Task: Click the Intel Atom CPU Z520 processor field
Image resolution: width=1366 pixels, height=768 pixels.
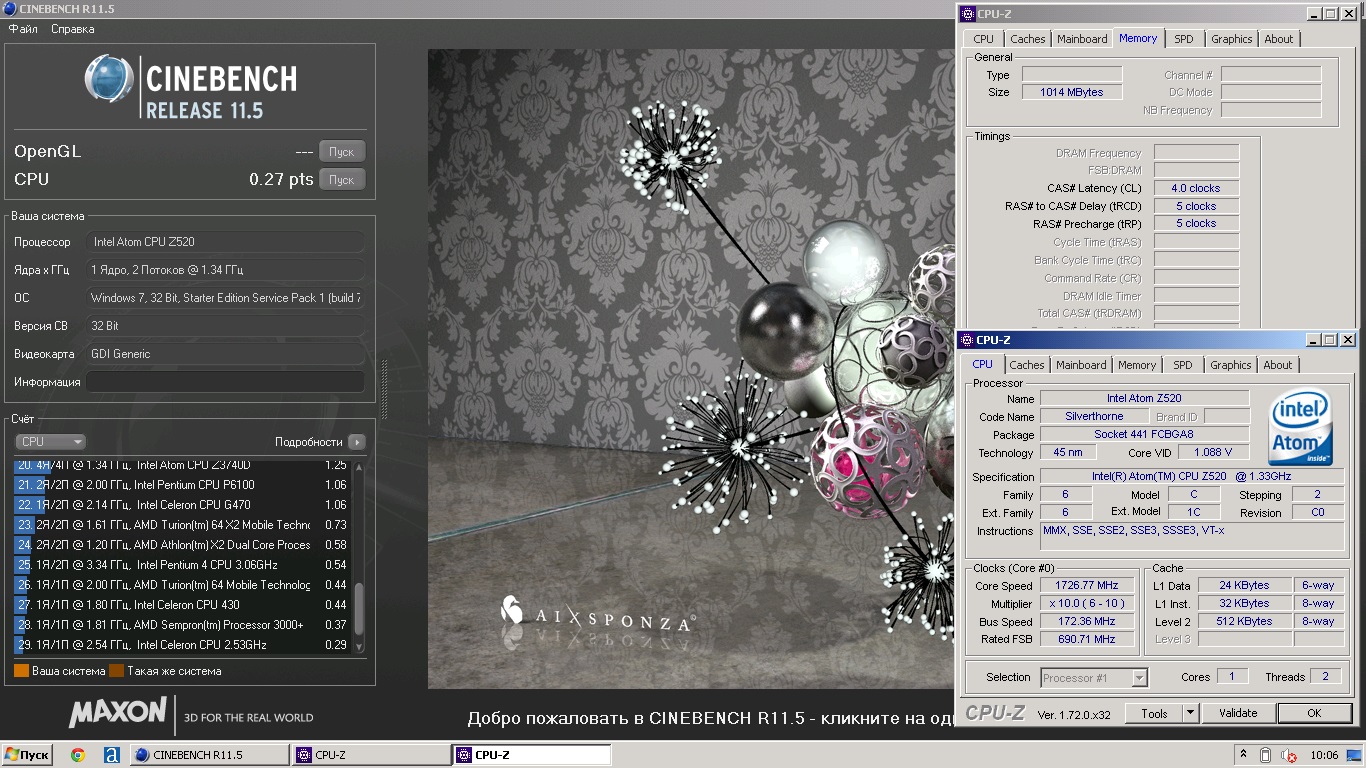Action: click(225, 242)
